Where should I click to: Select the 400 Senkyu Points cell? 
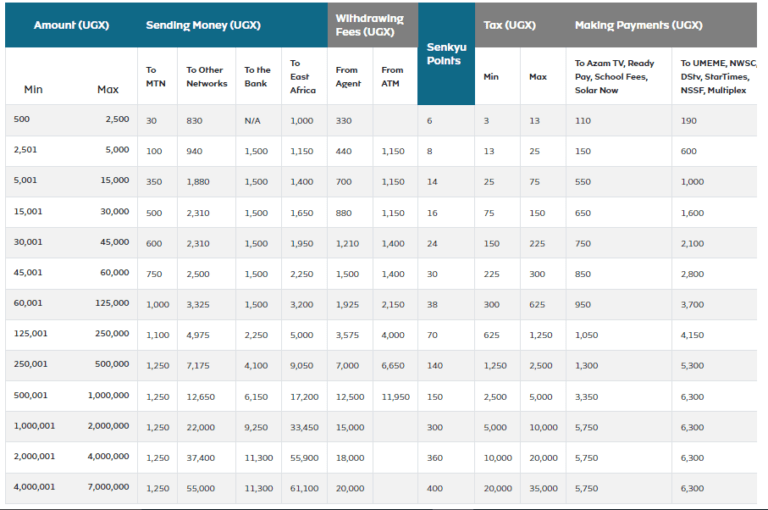tap(432, 487)
